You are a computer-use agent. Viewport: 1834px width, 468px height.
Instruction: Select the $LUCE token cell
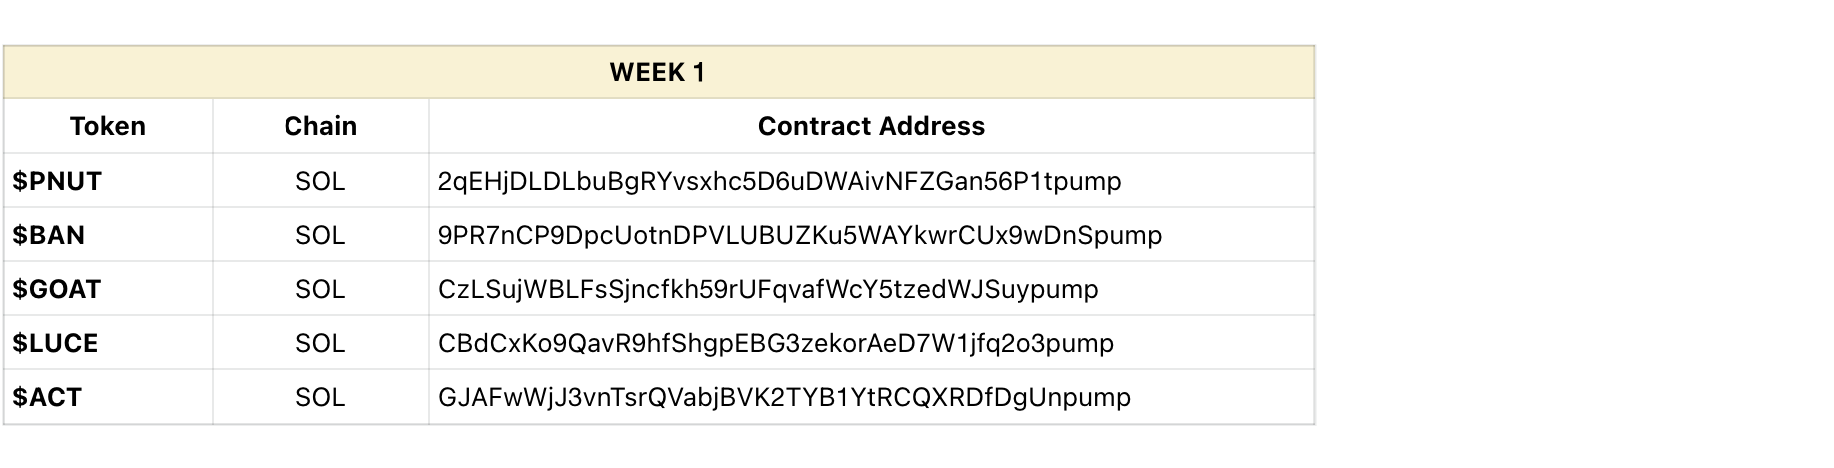108,343
